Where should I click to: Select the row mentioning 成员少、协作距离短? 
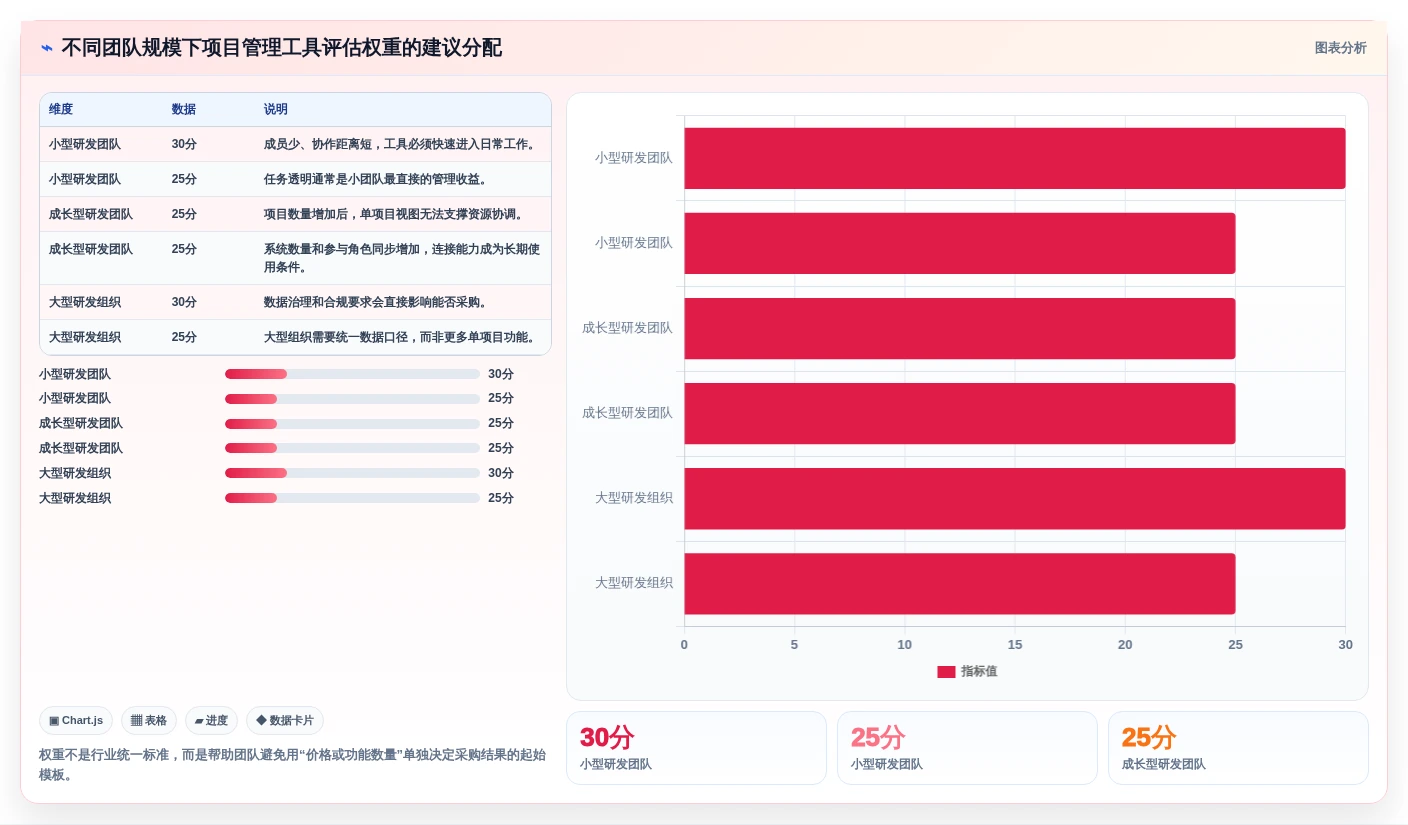pyautogui.click(x=295, y=144)
